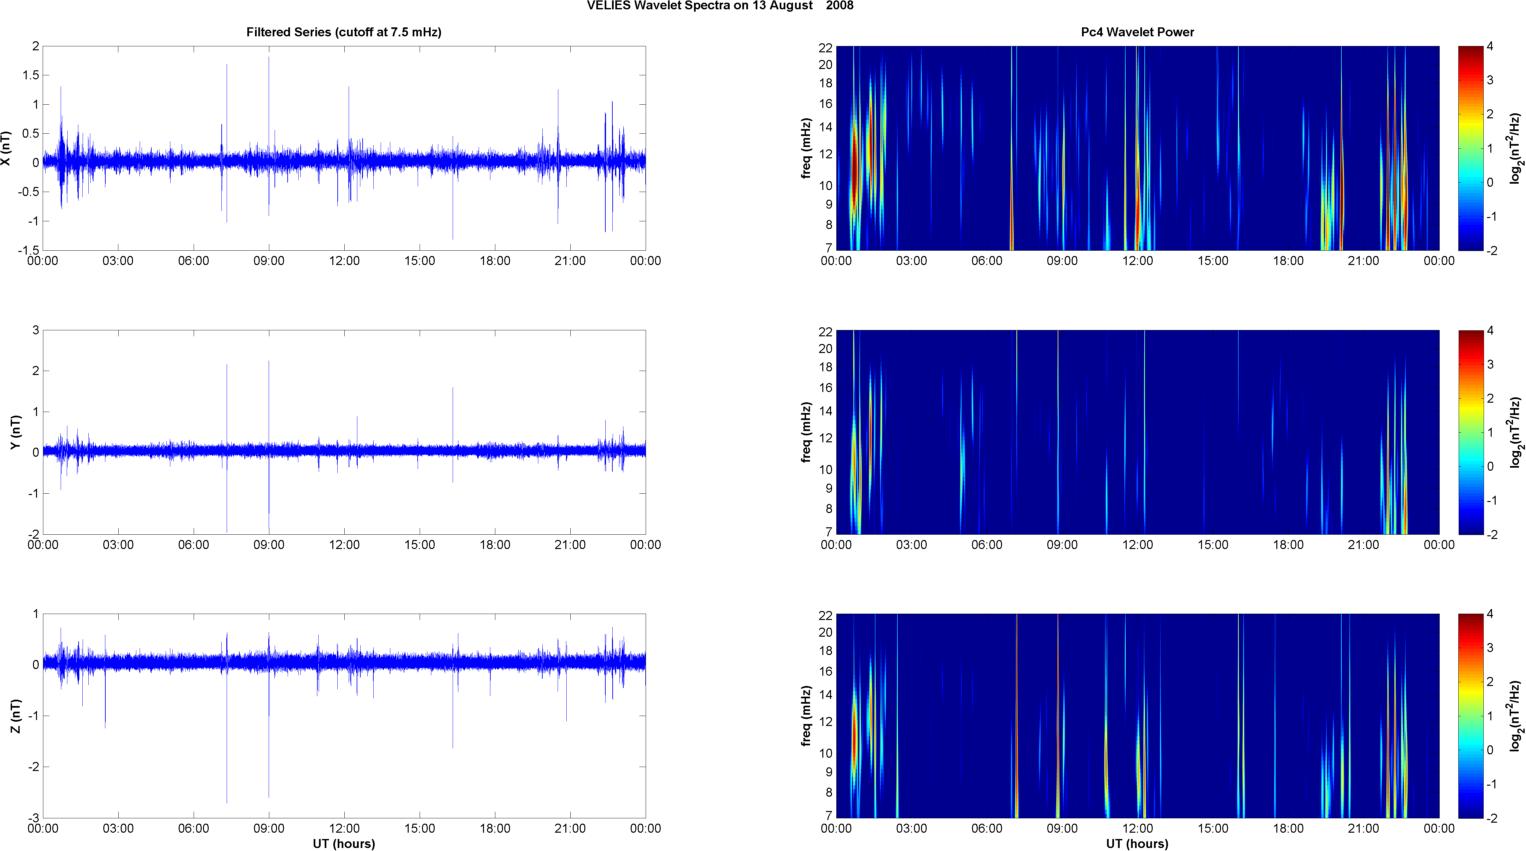Click the 18:00 tick under the Y series plot
The image size is (1526, 851).
pyautogui.click(x=495, y=545)
